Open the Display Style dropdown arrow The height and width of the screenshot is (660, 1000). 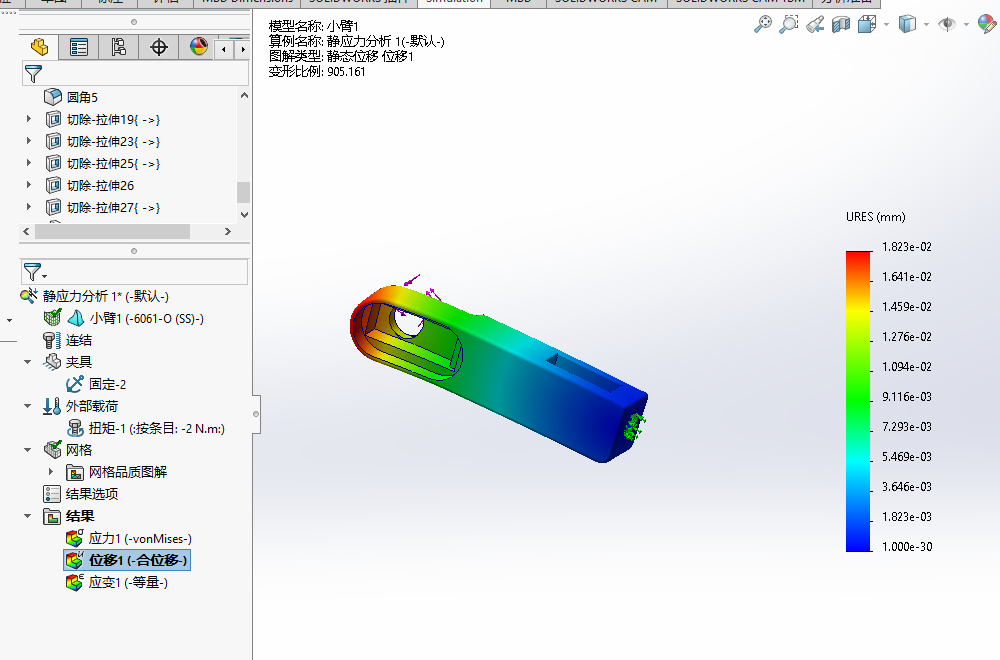(x=927, y=25)
